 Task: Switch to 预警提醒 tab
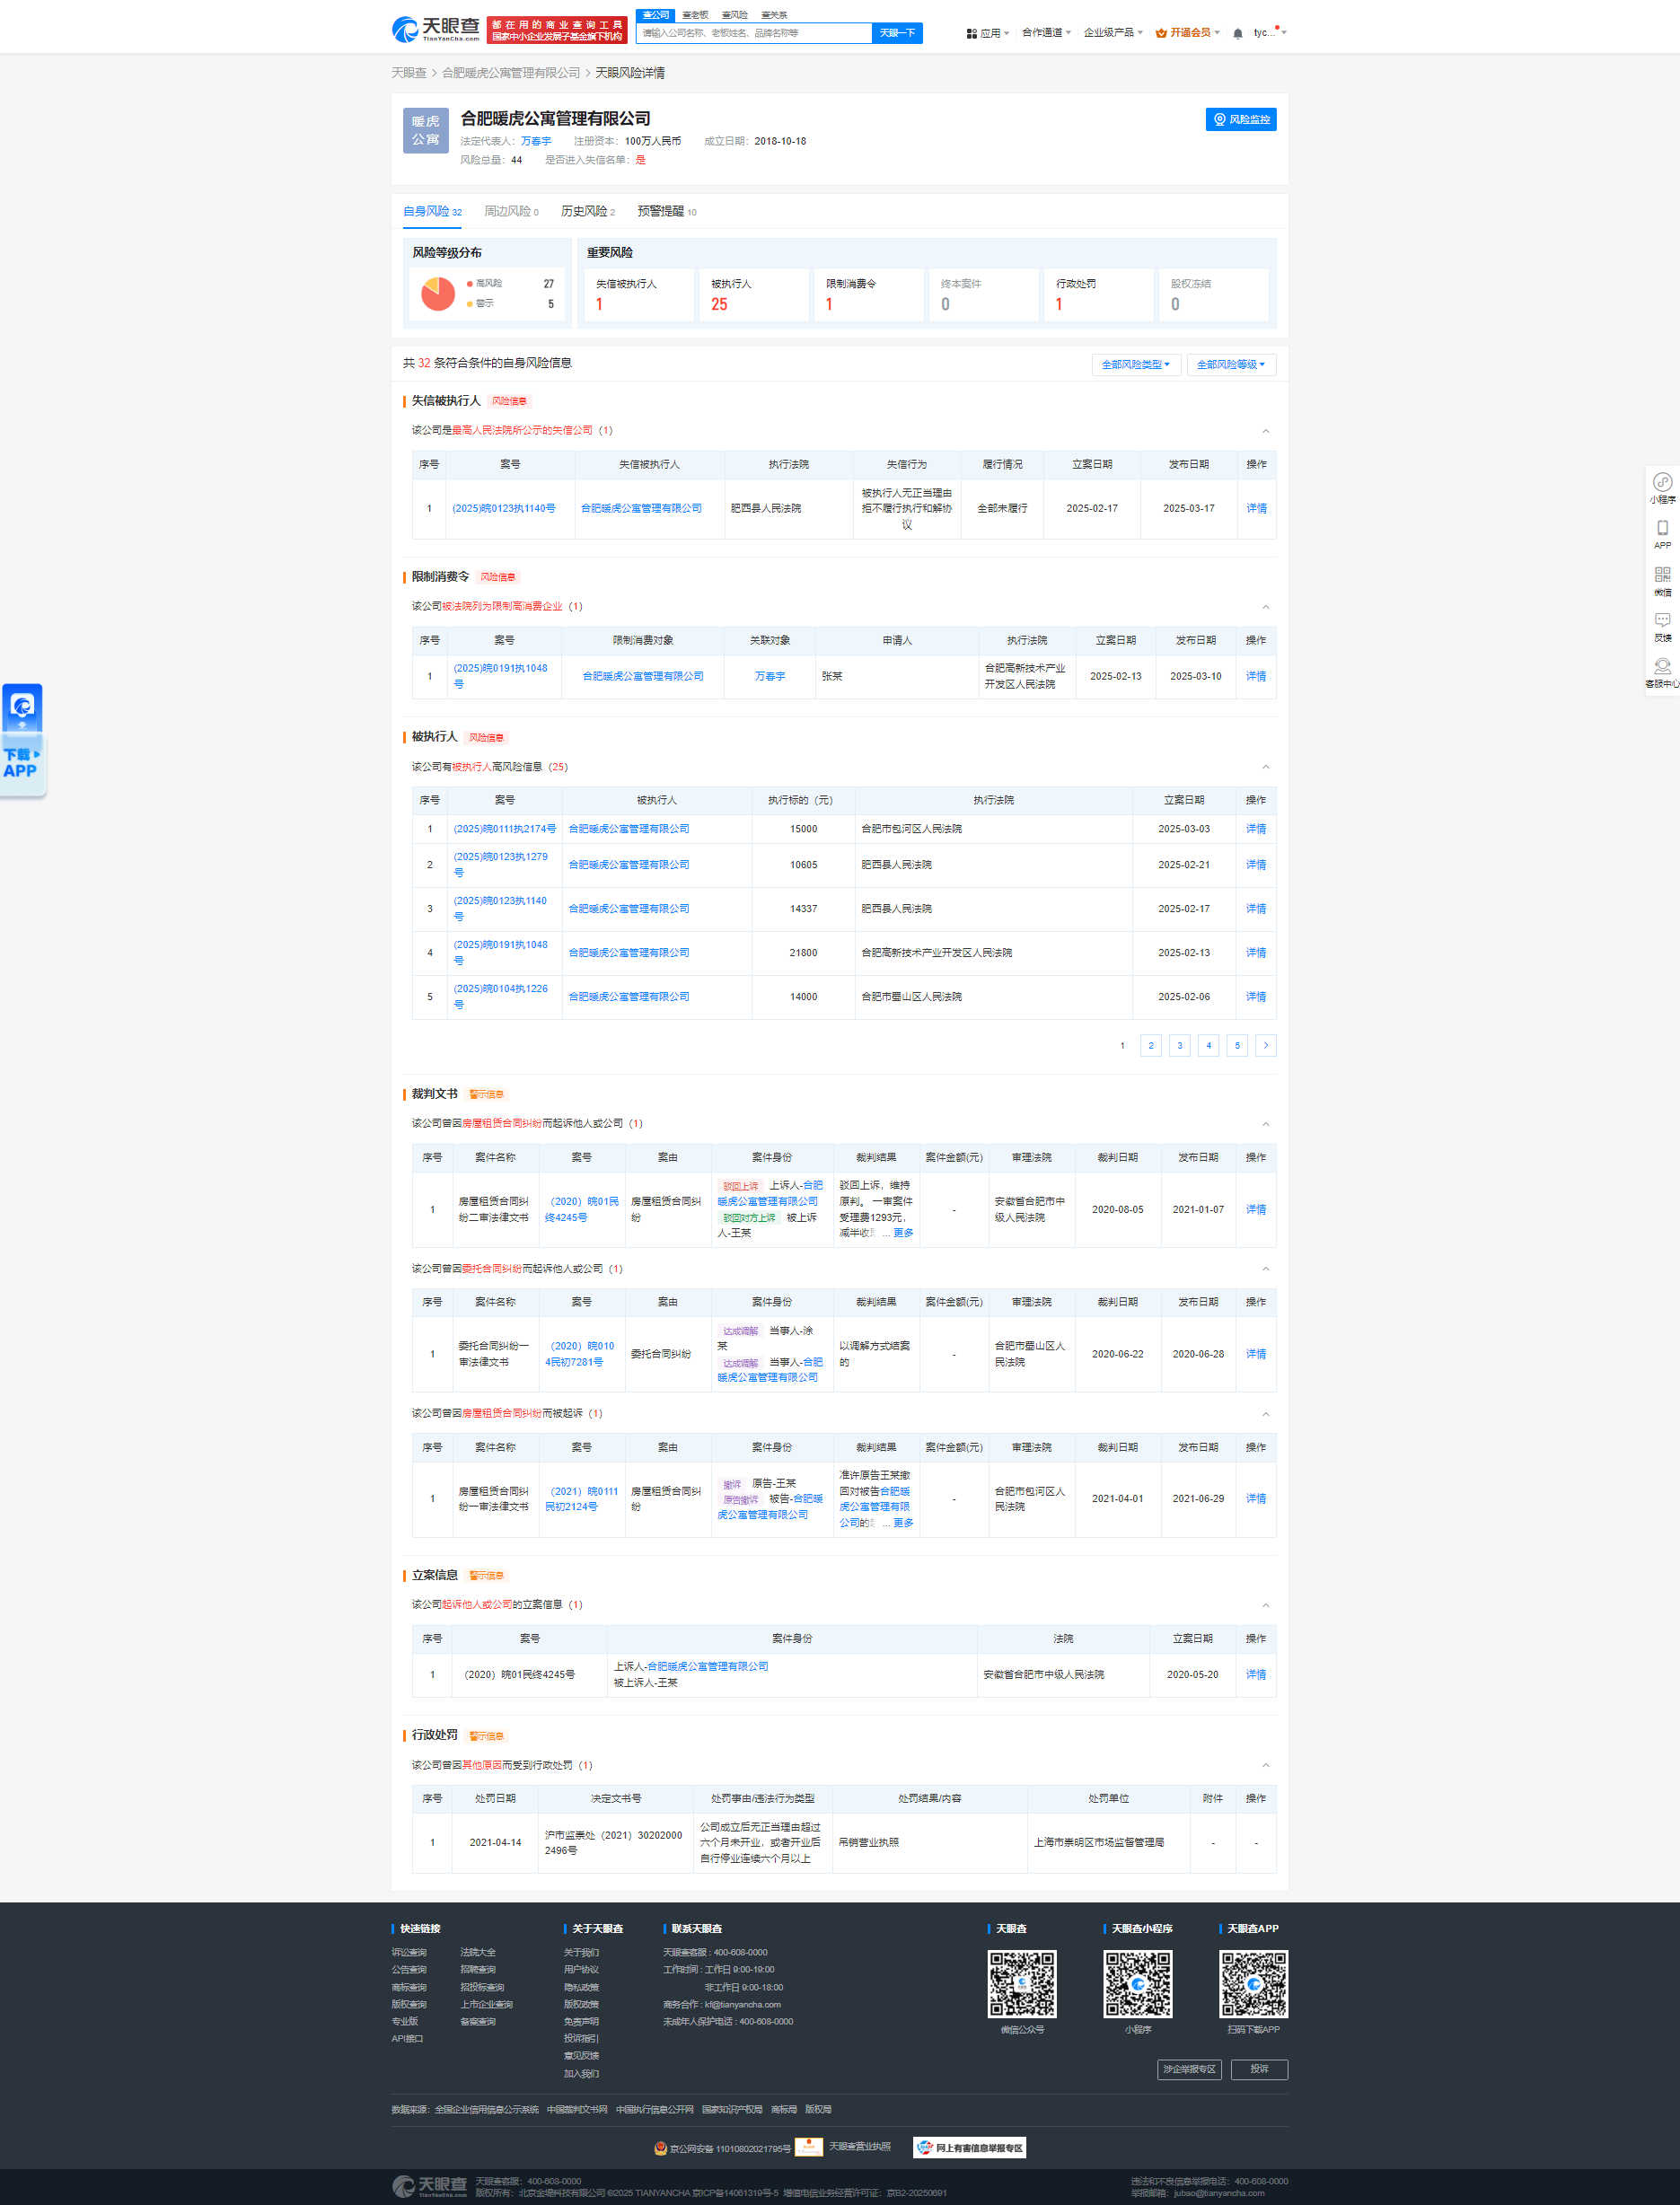pos(667,212)
